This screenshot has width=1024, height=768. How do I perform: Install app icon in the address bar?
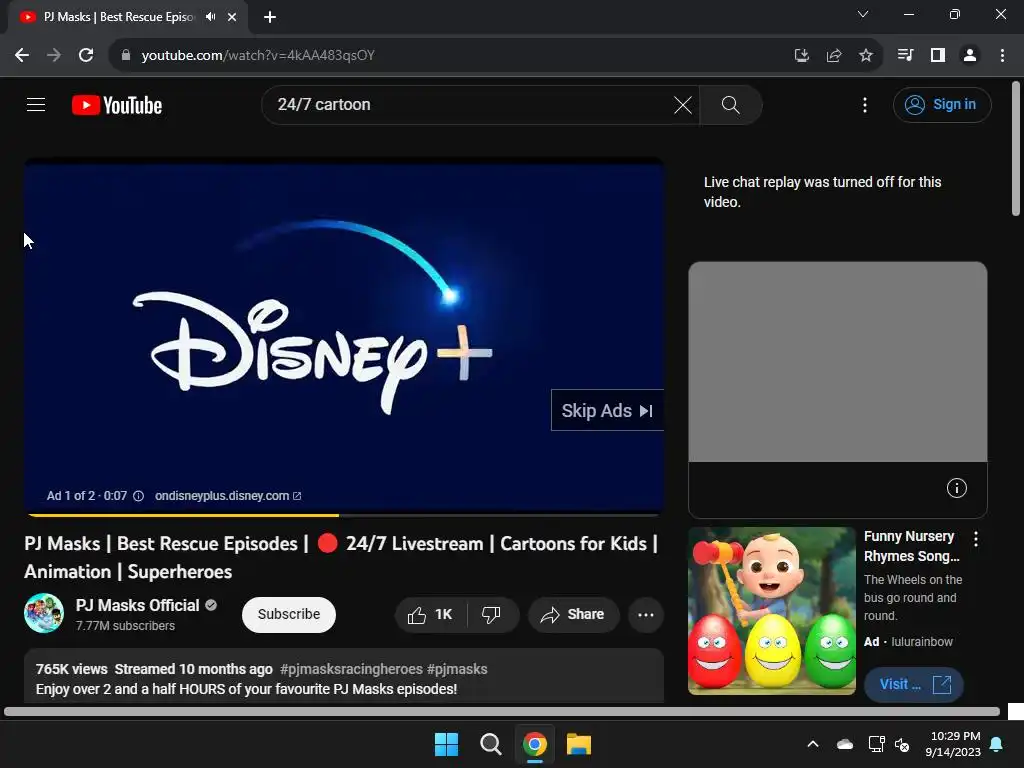click(x=801, y=56)
